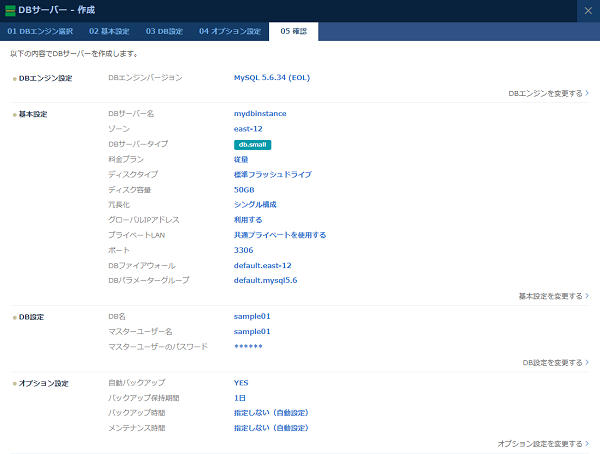The image size is (600, 454).
Task: Click the 3306 port value
Action: click(x=244, y=250)
